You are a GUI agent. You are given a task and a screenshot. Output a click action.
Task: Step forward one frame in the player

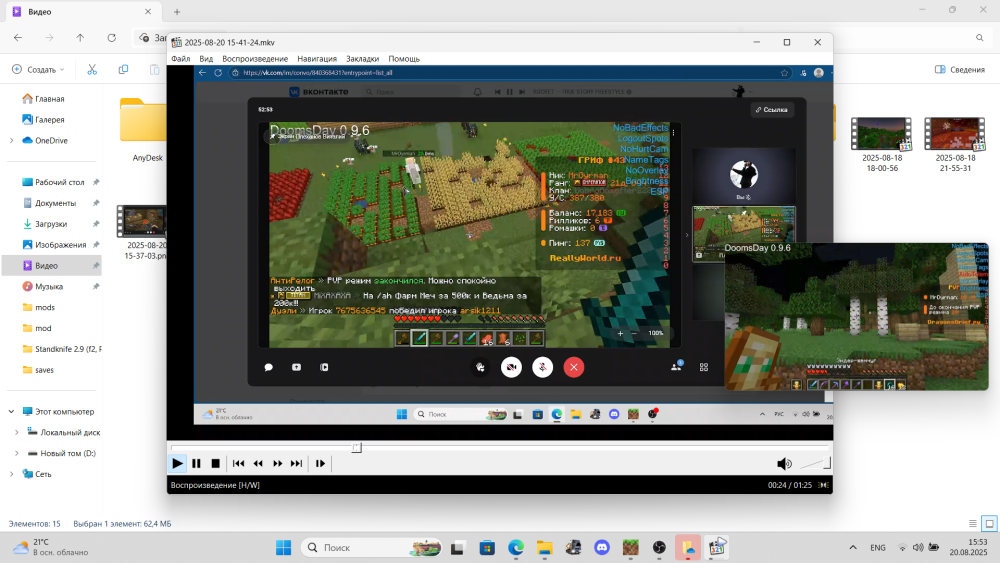coord(320,464)
